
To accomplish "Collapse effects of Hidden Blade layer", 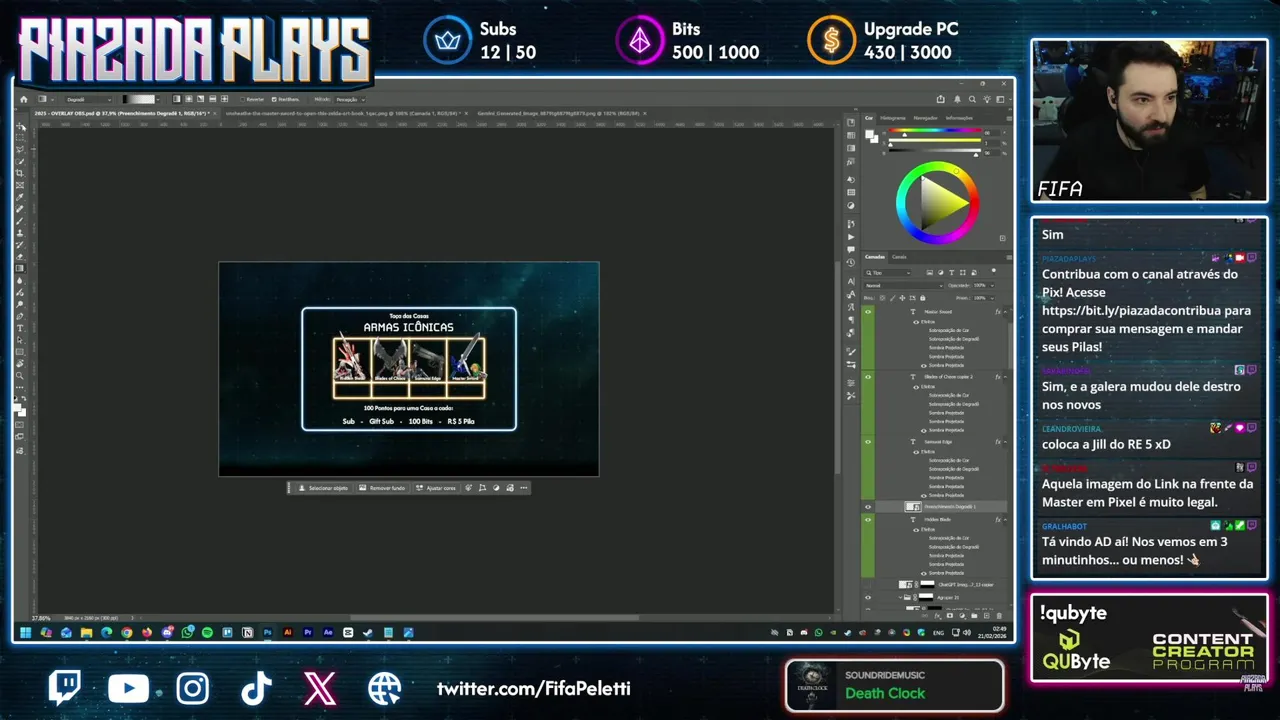I will coord(1005,520).
